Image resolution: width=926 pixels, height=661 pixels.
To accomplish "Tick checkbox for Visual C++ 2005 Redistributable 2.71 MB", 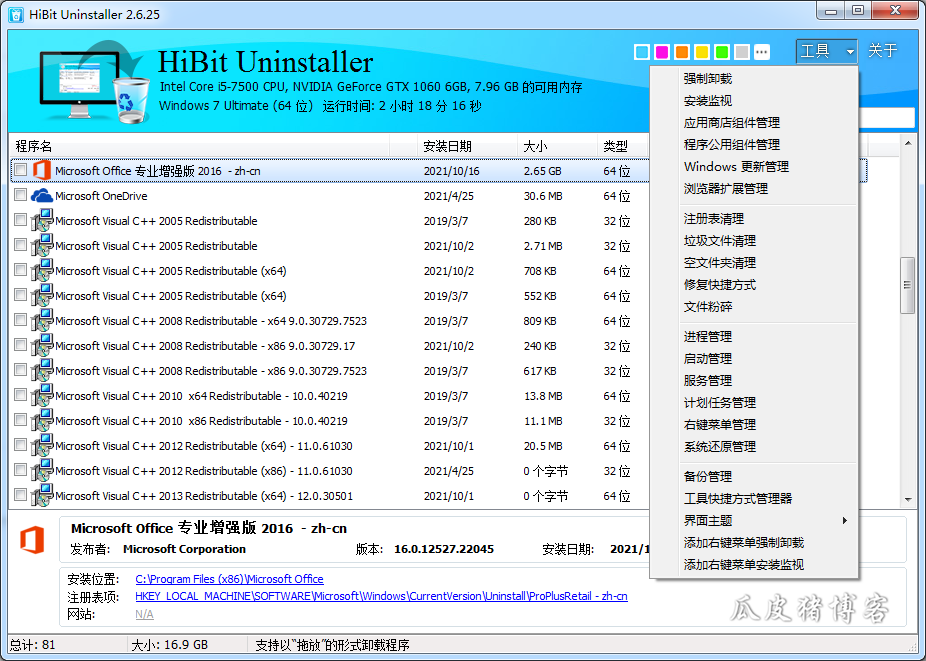I will (x=21, y=245).
